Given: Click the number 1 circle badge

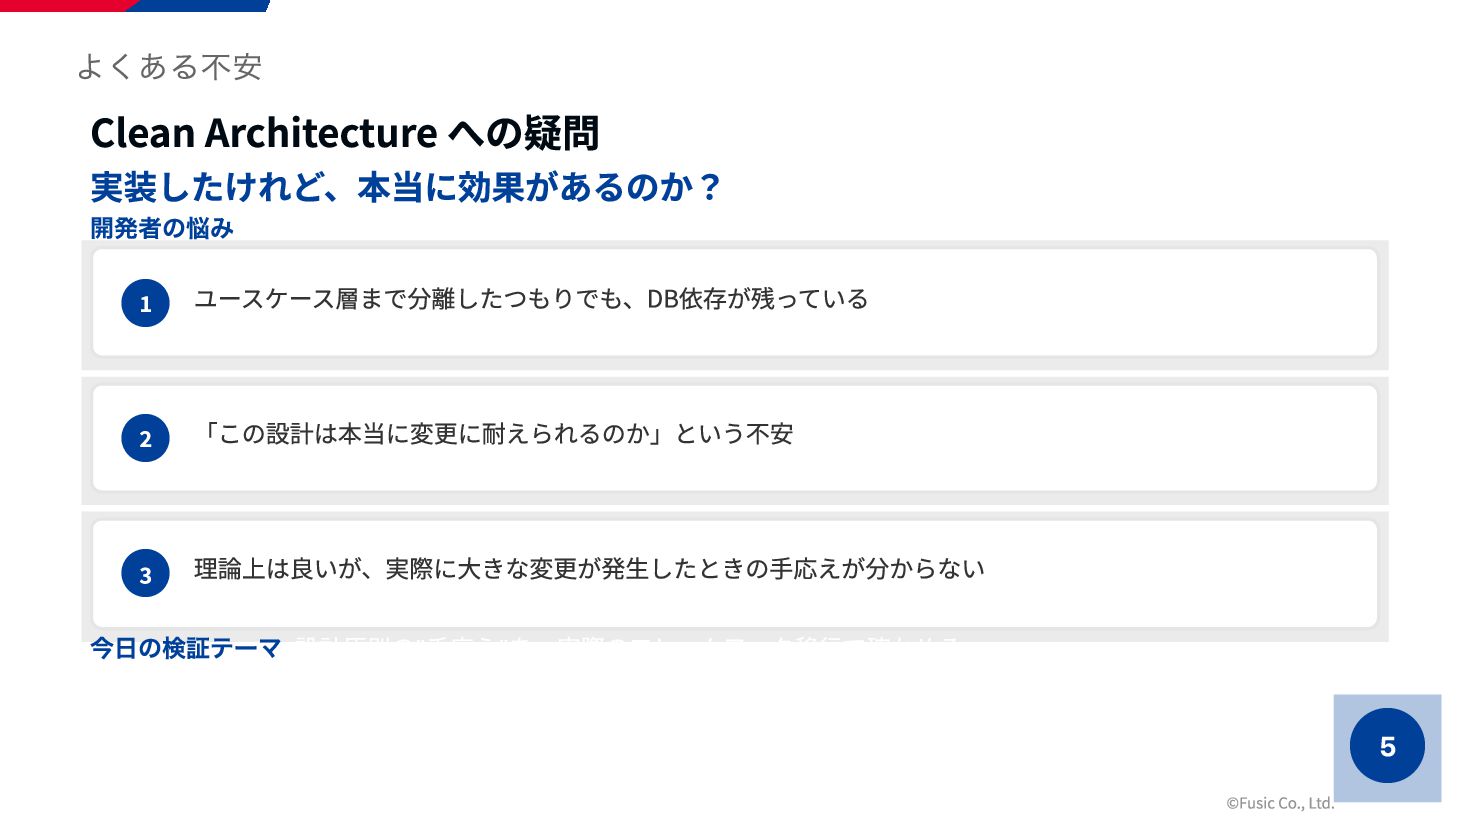Looking at the screenshot, I should 145,303.
